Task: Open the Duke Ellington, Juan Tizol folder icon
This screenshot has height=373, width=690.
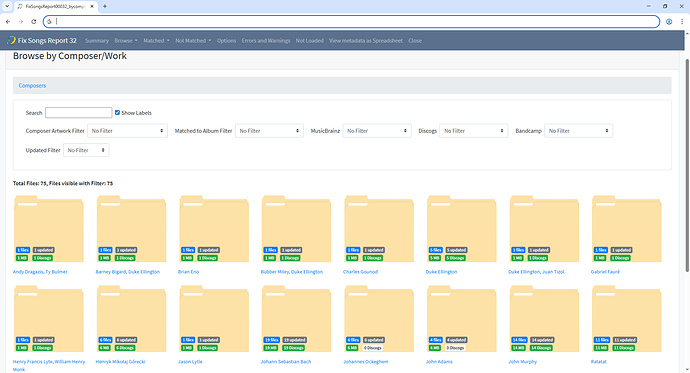Action: point(544,229)
